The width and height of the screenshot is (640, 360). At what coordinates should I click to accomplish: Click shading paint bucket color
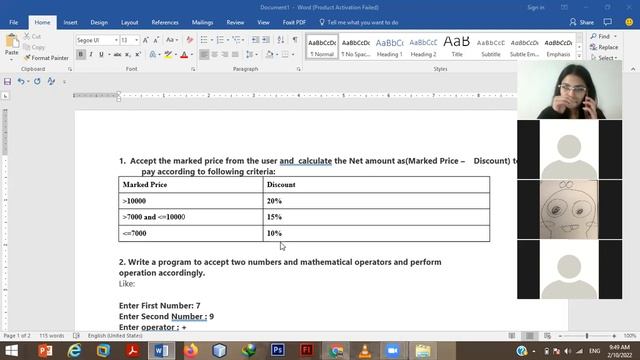pyautogui.click(x=269, y=54)
